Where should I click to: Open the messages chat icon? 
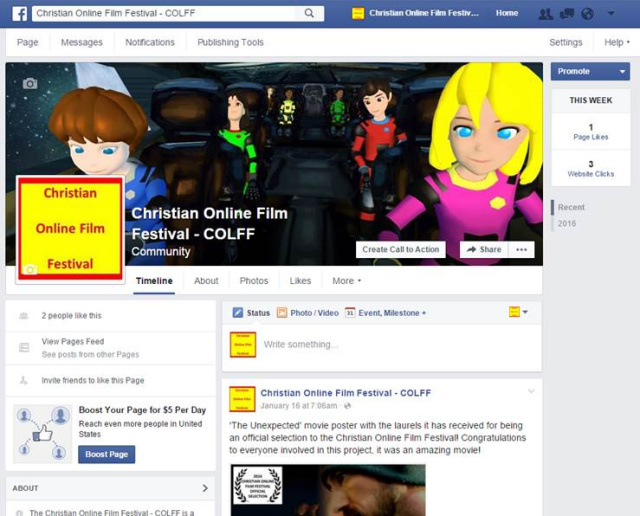coord(567,14)
